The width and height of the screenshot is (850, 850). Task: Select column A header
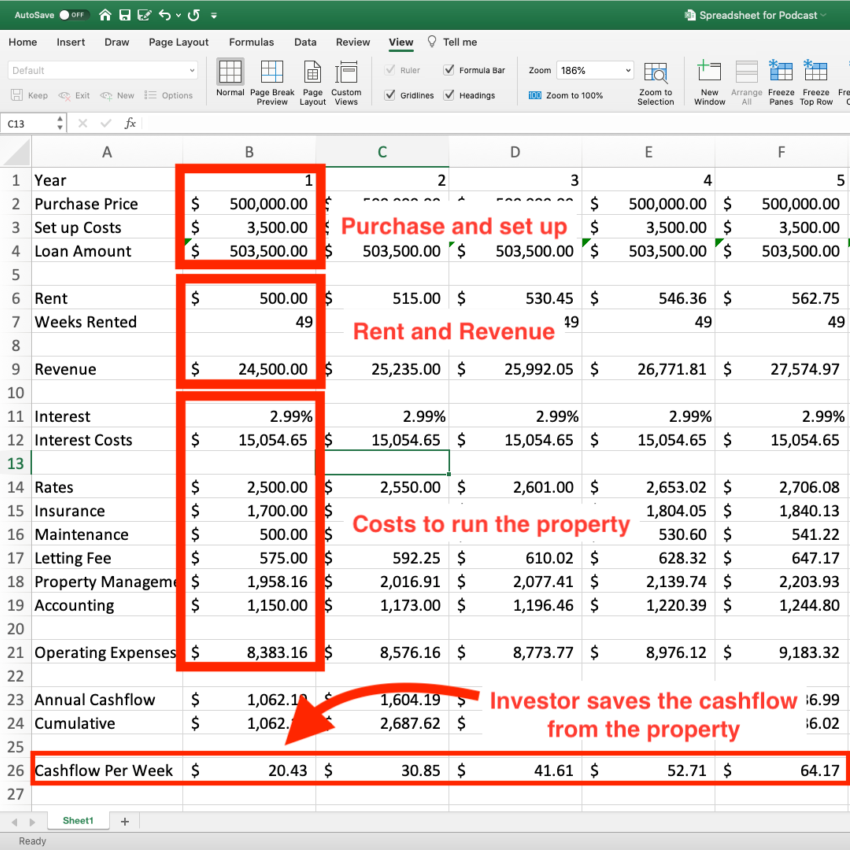tap(107, 152)
